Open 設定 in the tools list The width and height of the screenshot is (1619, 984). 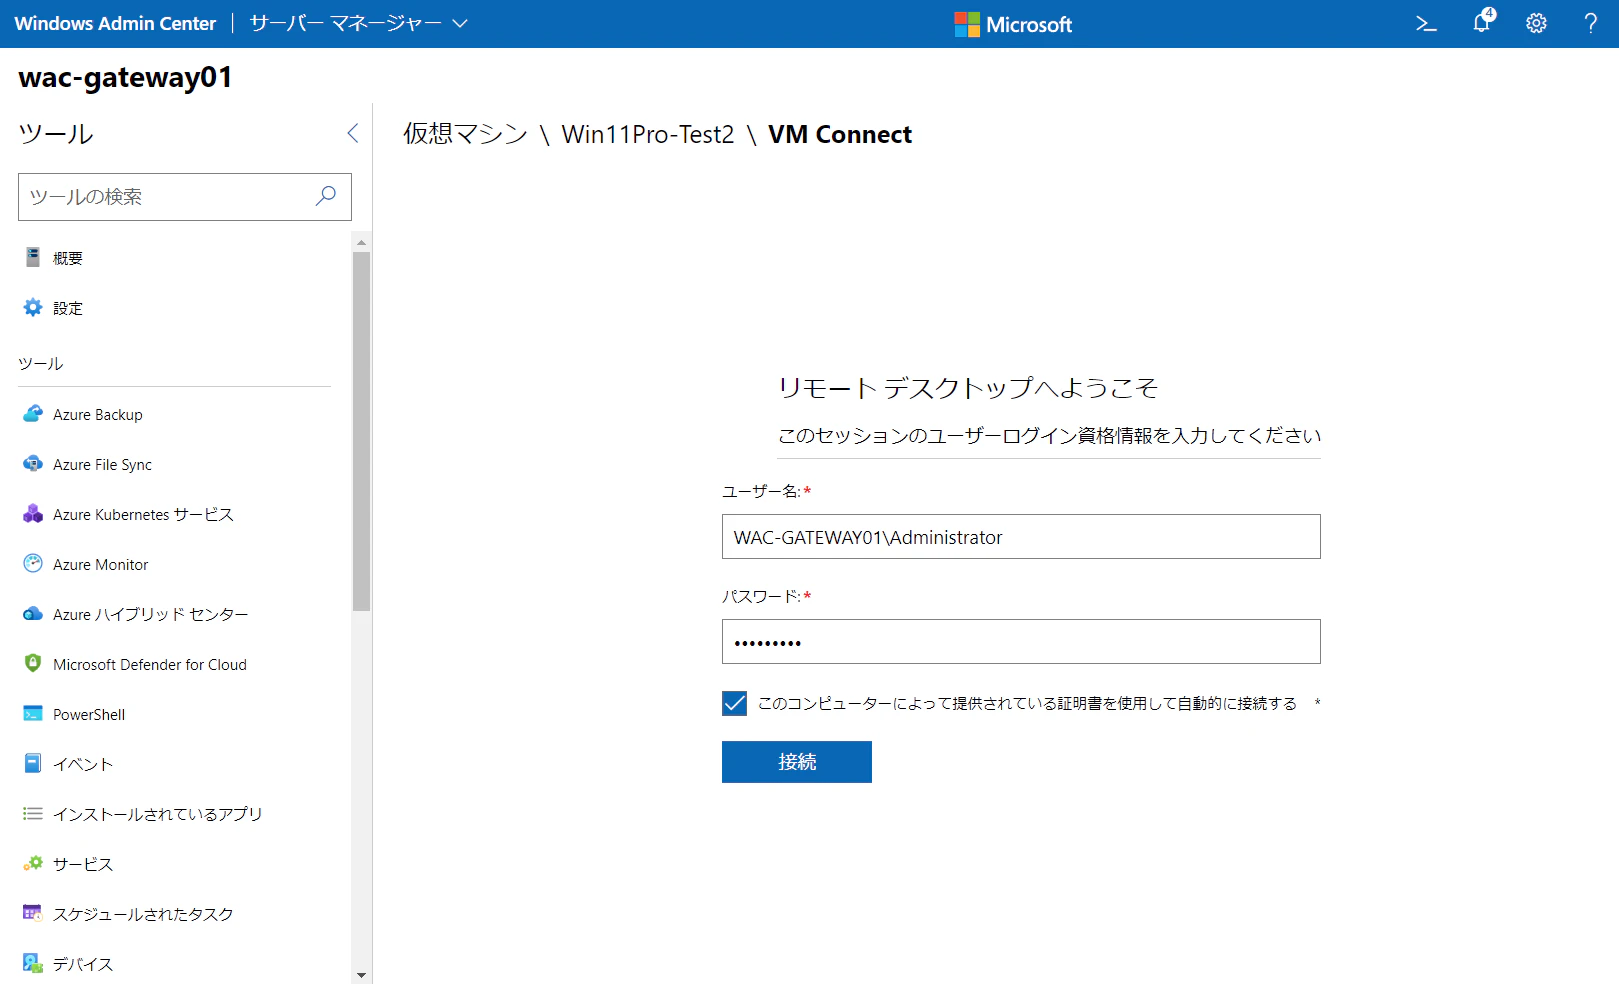(68, 308)
